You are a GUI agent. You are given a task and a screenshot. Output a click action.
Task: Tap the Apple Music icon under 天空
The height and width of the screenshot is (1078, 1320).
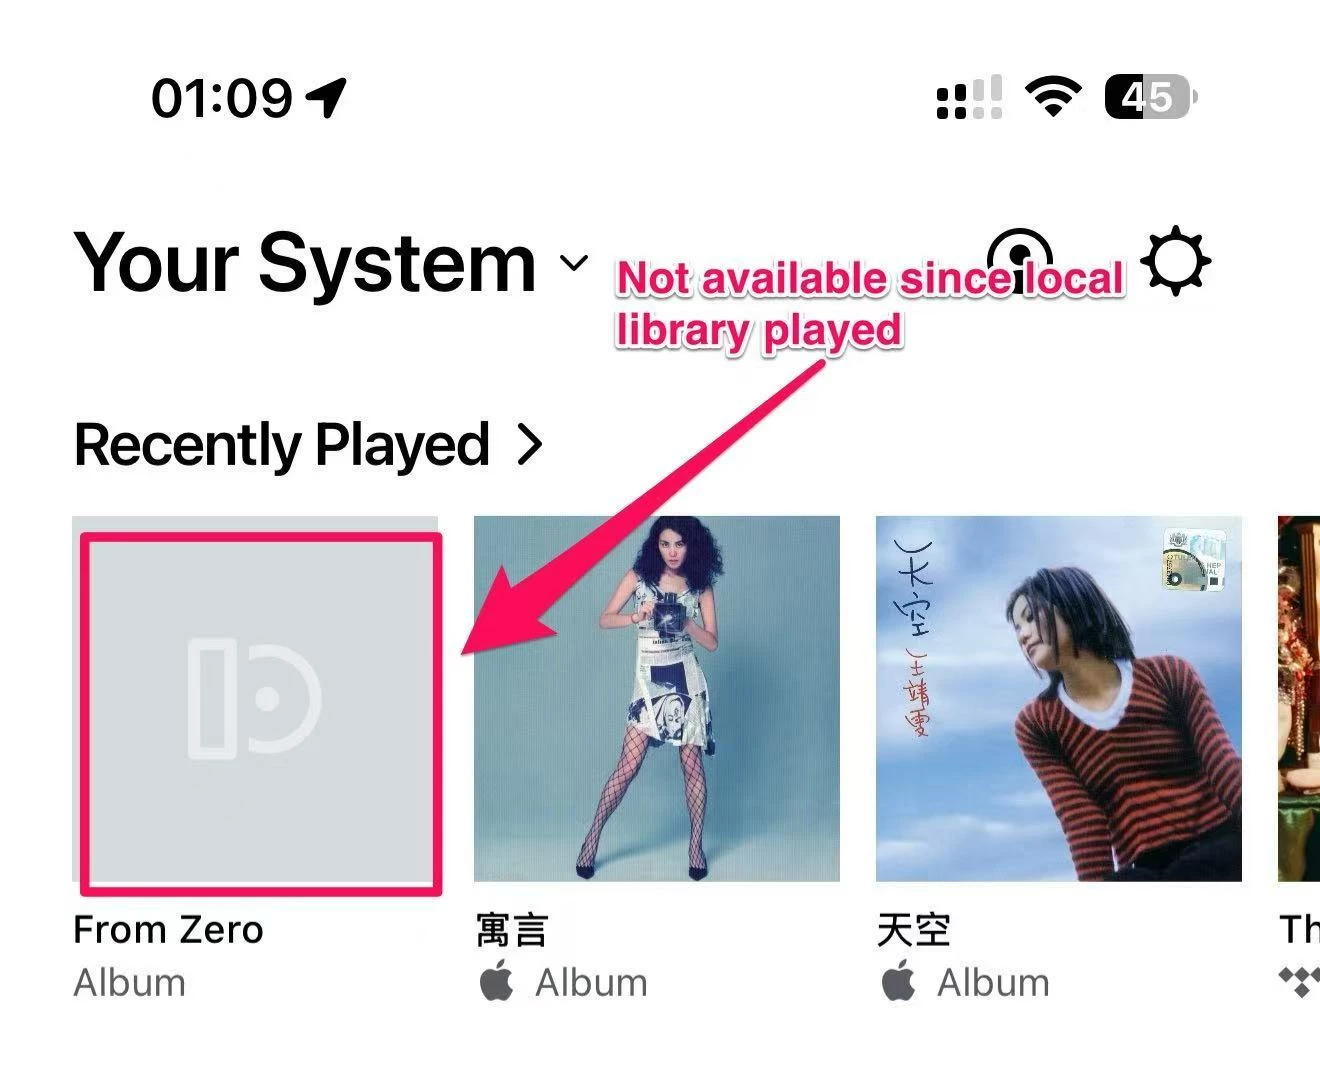[x=899, y=982]
